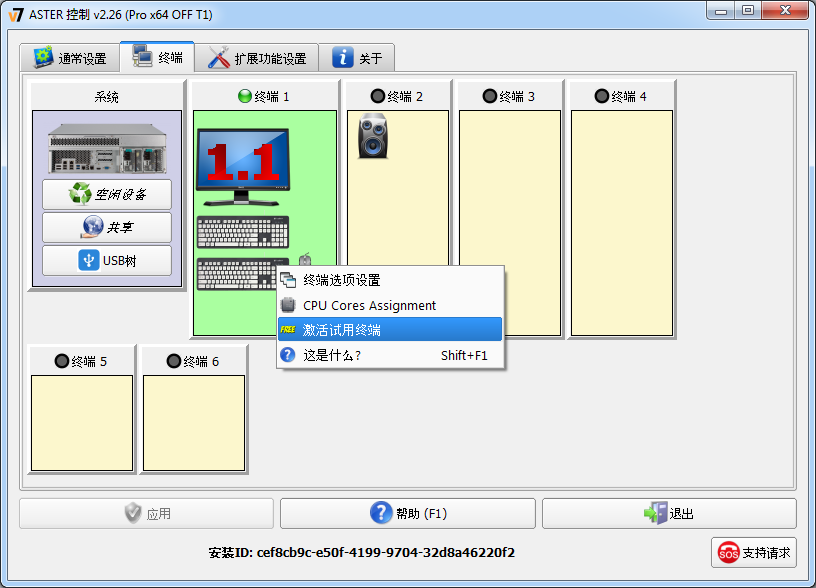This screenshot has width=816, height=588.
Task: Open 帮助 (F1) help button
Action: coord(407,514)
